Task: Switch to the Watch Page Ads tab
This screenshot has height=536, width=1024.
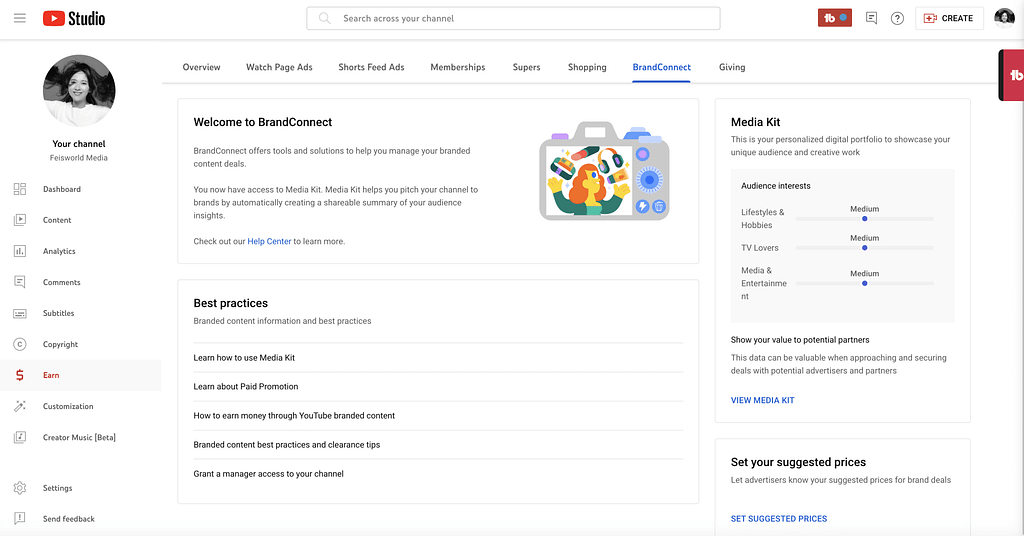Action: click(x=279, y=67)
